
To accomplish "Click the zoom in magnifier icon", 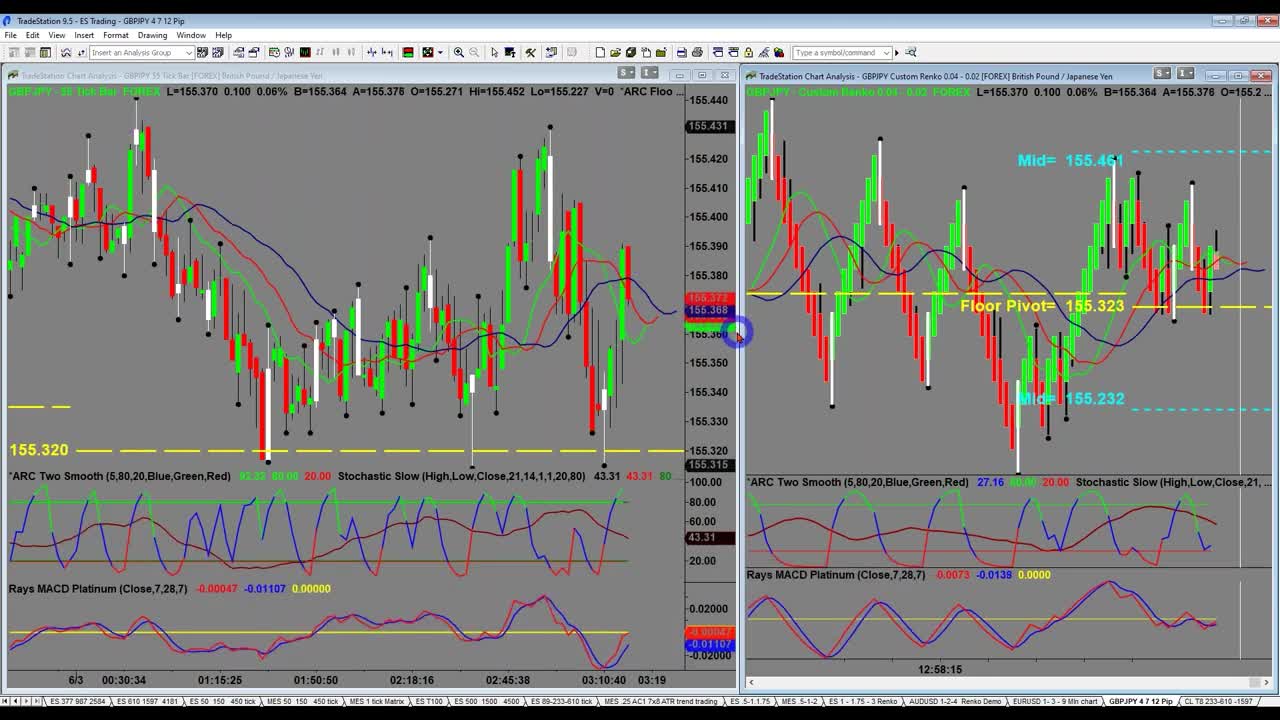I will coord(458,52).
